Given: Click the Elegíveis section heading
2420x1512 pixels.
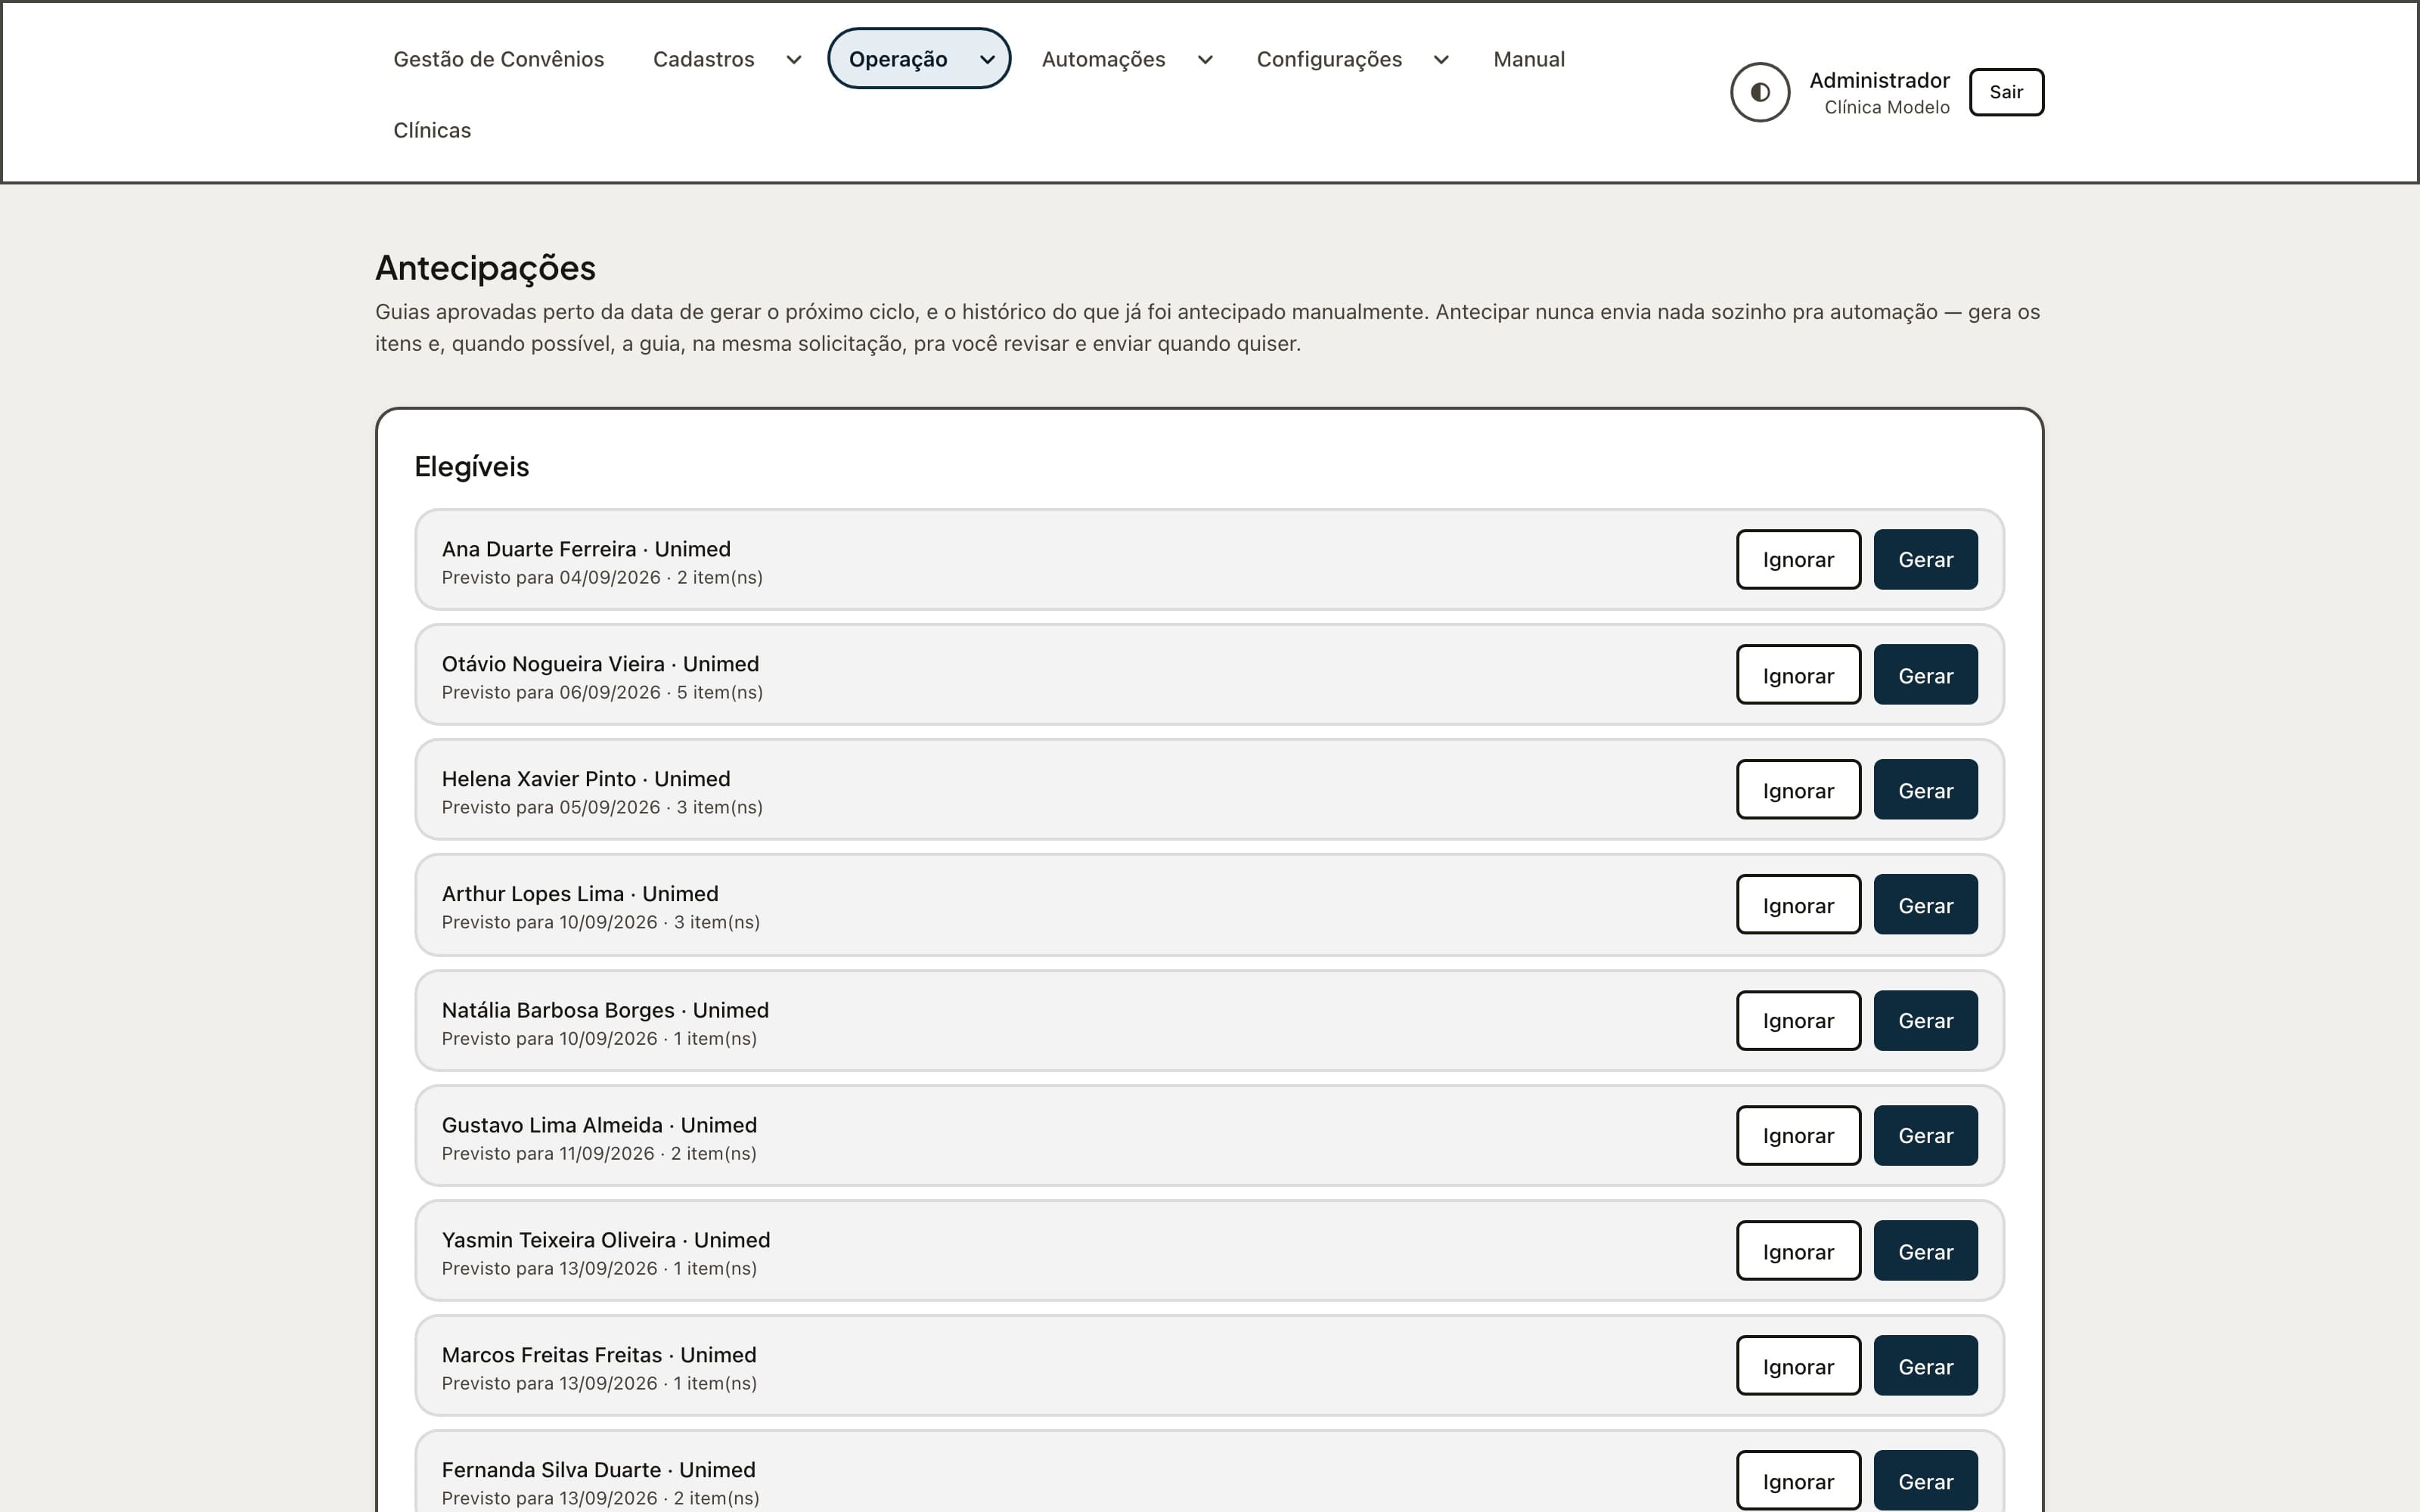Looking at the screenshot, I should click(x=472, y=467).
